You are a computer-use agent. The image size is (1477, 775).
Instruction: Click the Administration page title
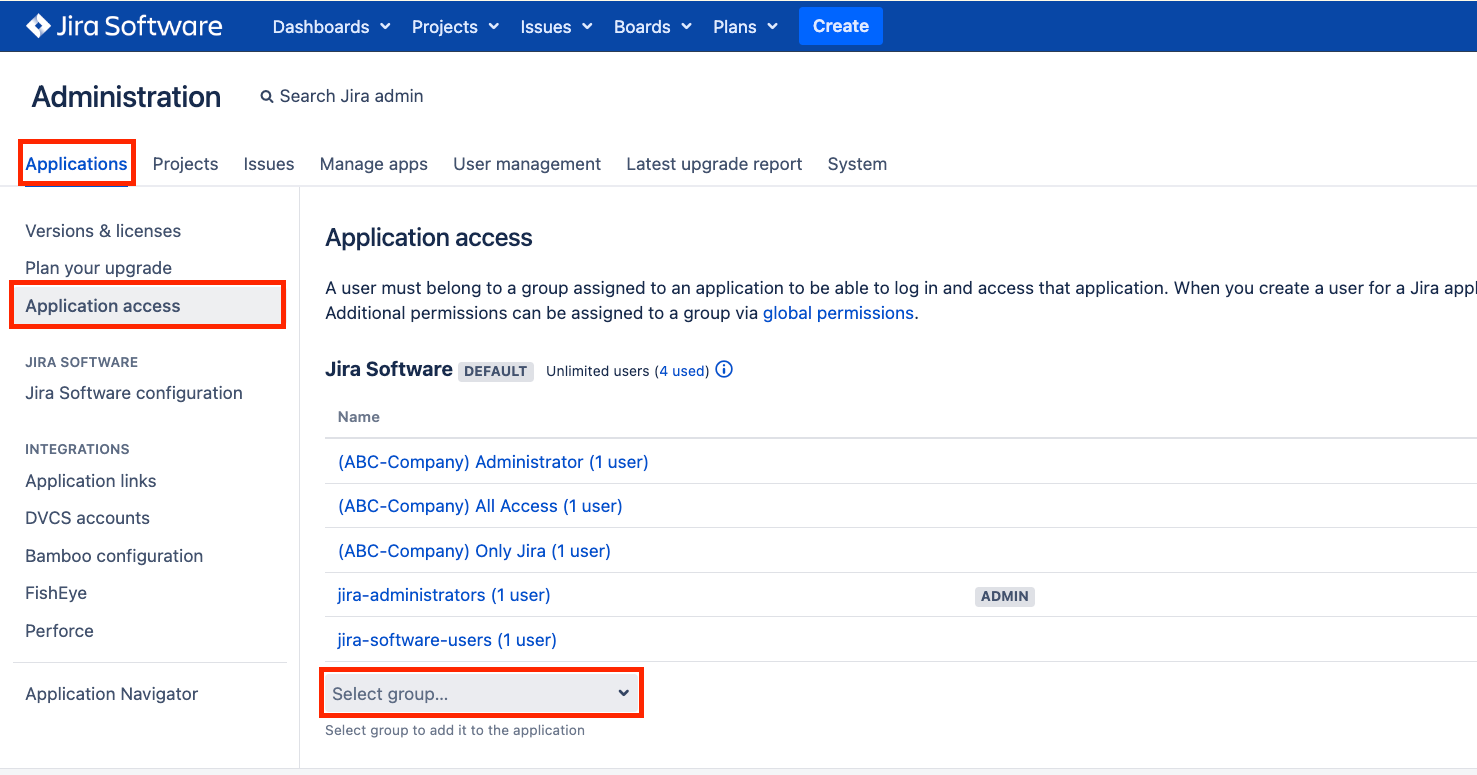[x=126, y=97]
